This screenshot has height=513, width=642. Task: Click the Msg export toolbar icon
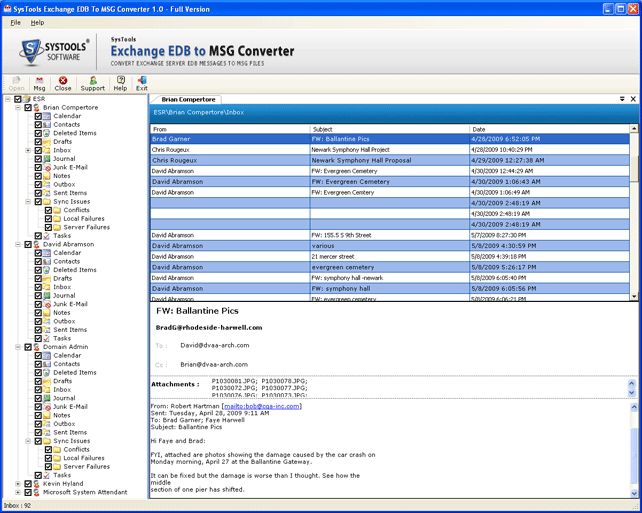coord(39,84)
